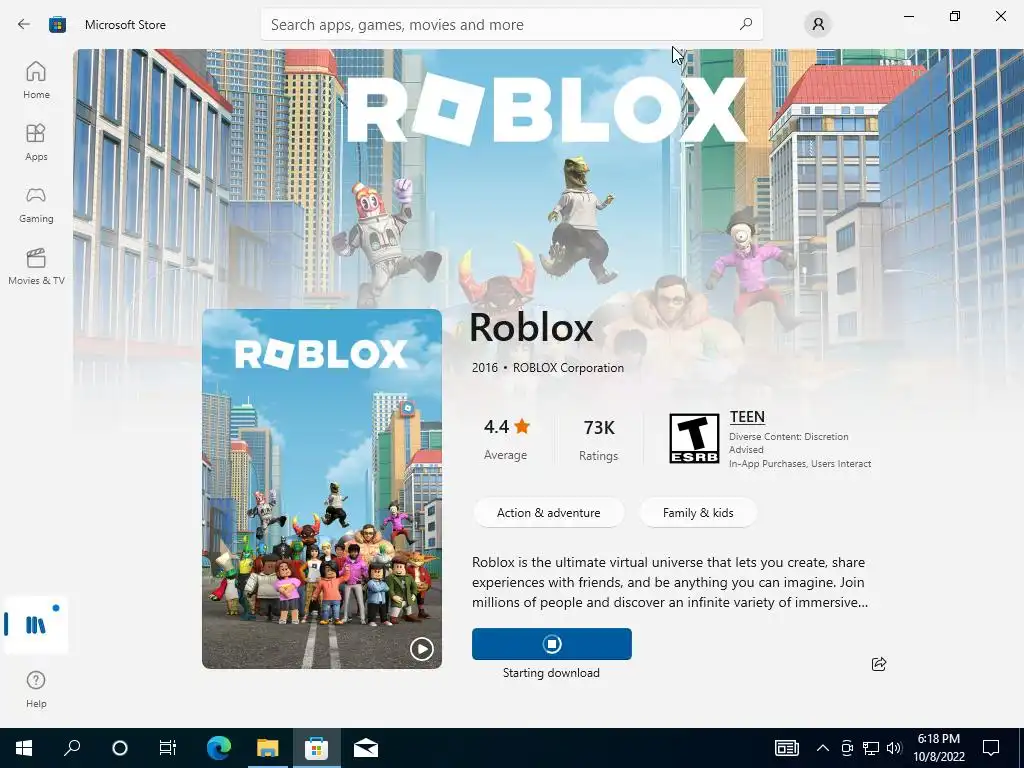Show hidden system tray icons
Viewport: 1024px width, 768px height.
(823, 748)
